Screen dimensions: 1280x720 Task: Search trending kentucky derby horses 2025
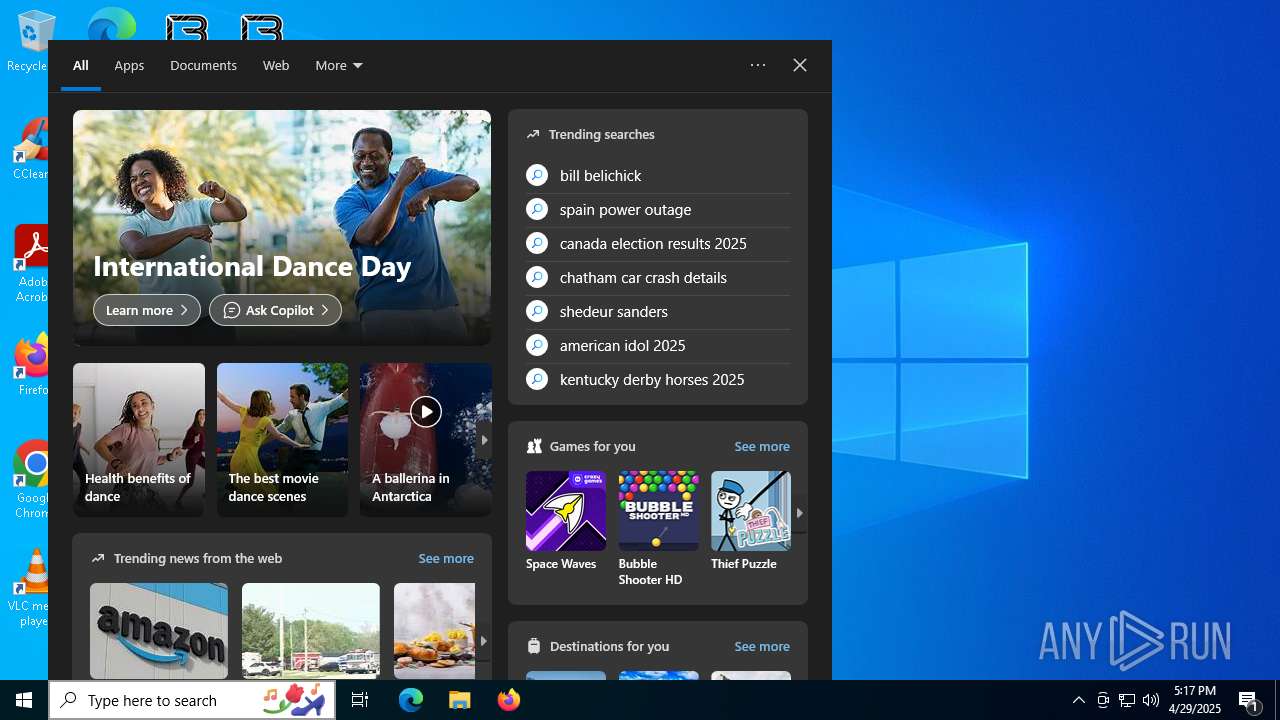(658, 379)
